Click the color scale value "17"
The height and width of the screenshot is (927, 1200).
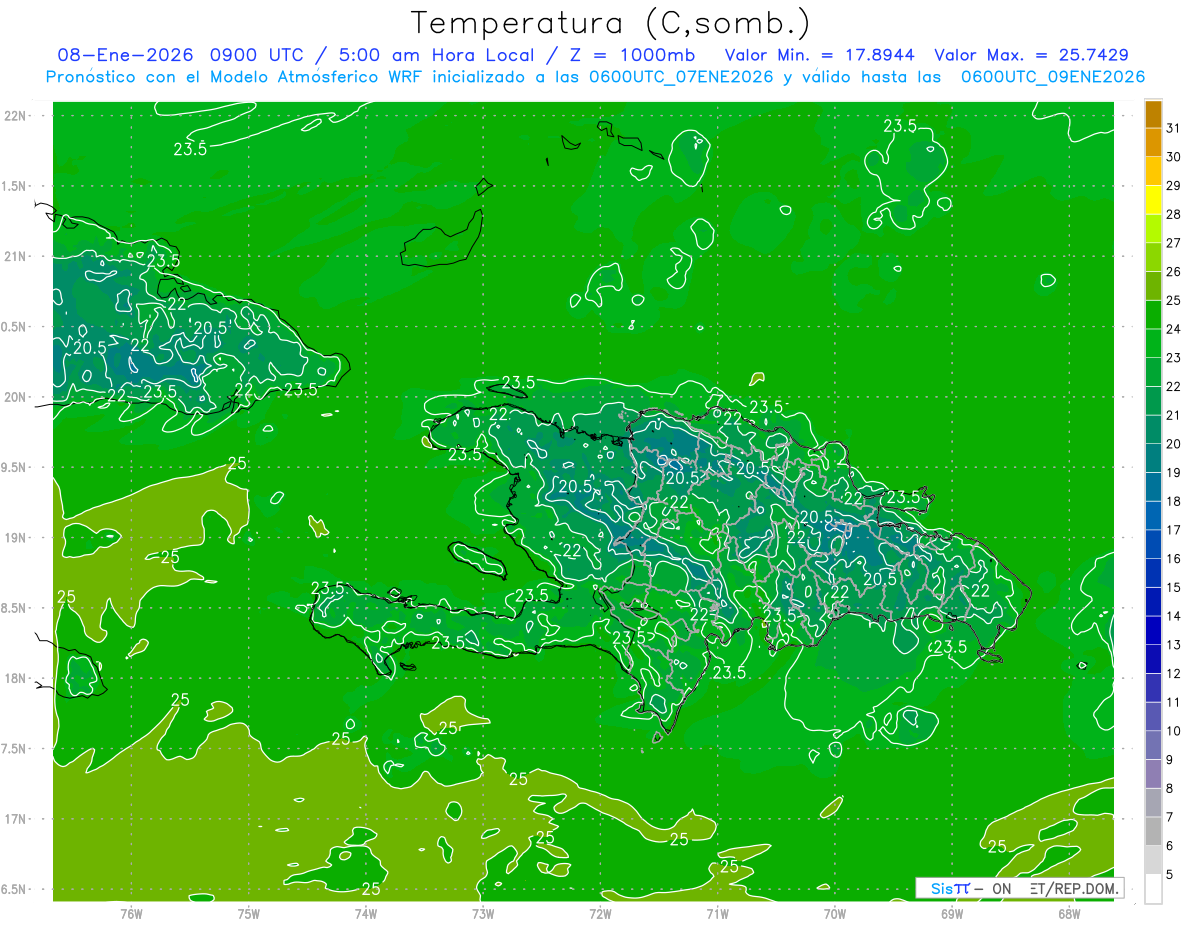(x=1174, y=530)
